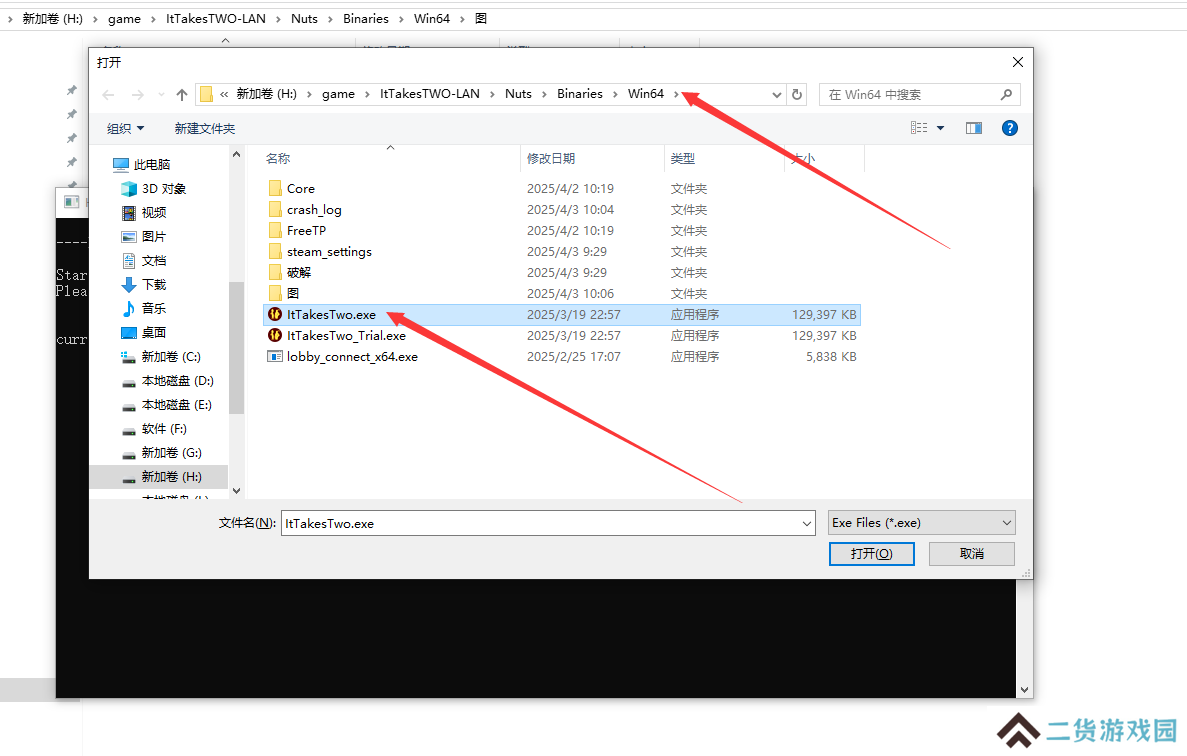Image resolution: width=1187 pixels, height=756 pixels.
Task: Select 本地磁盘 (D:) in the sidebar
Action: pyautogui.click(x=168, y=381)
